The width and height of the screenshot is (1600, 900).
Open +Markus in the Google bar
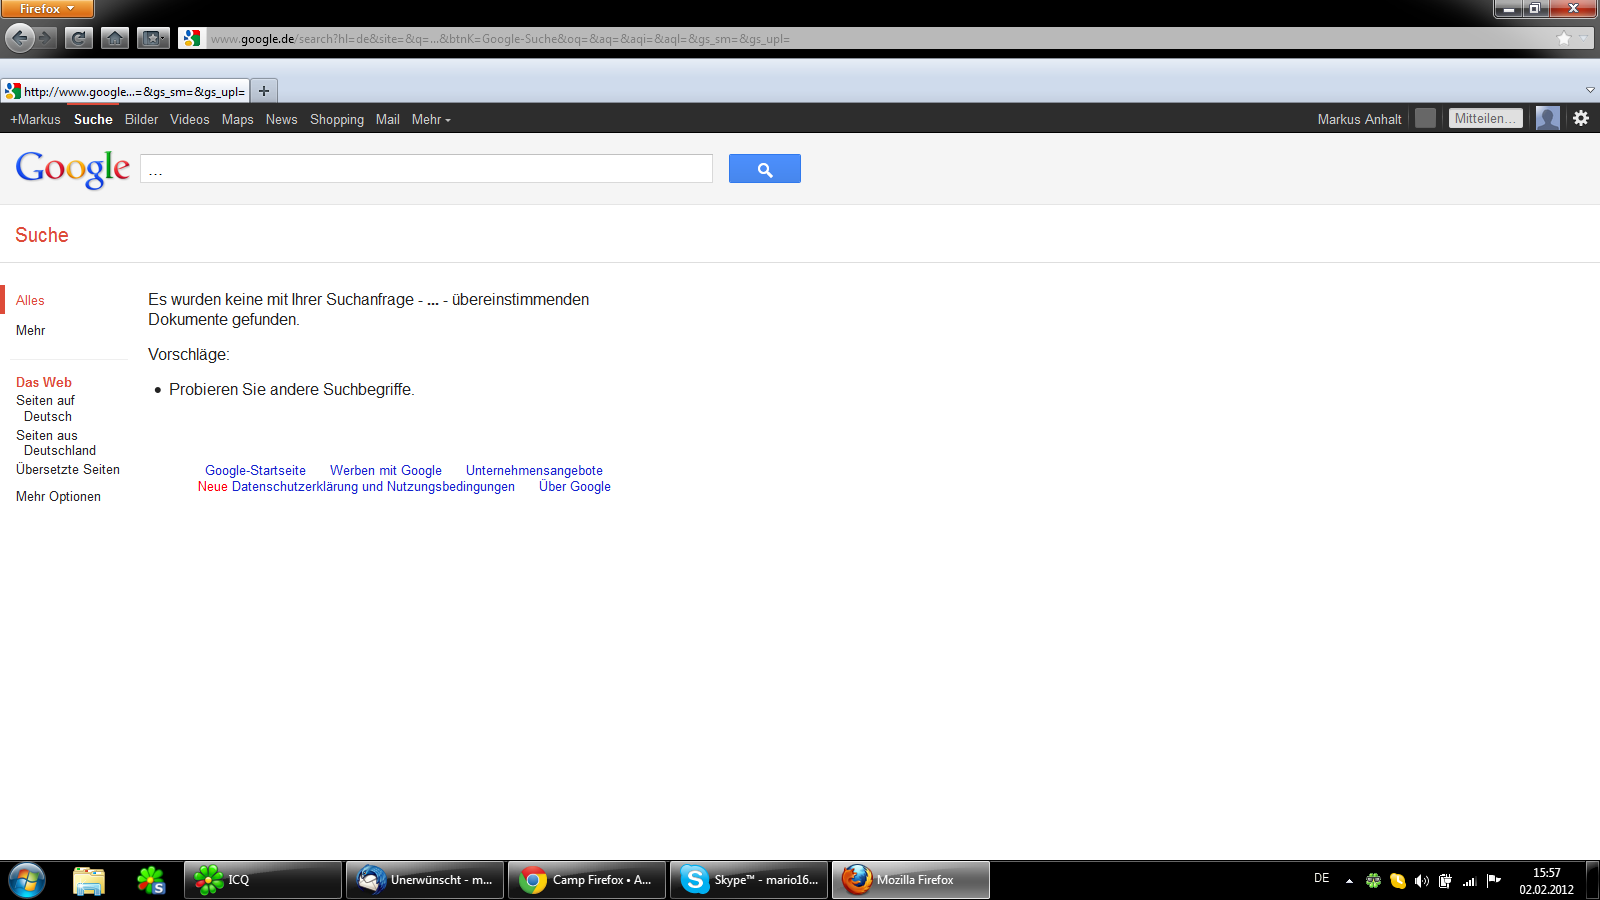tap(35, 119)
